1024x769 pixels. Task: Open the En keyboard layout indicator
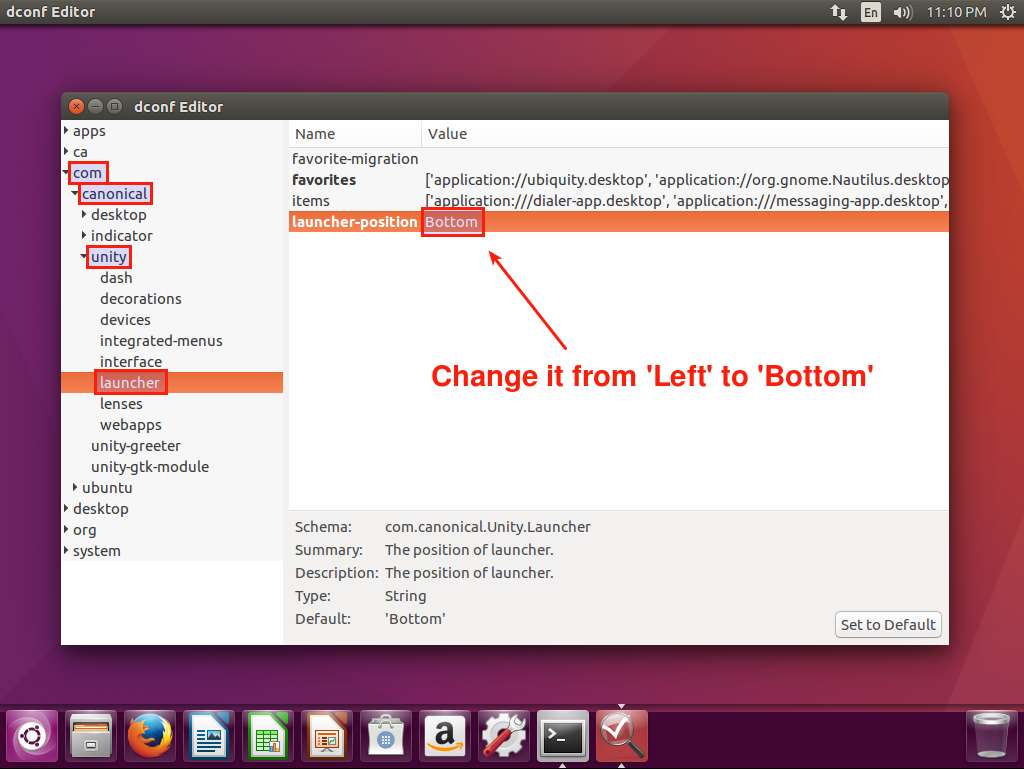point(871,12)
